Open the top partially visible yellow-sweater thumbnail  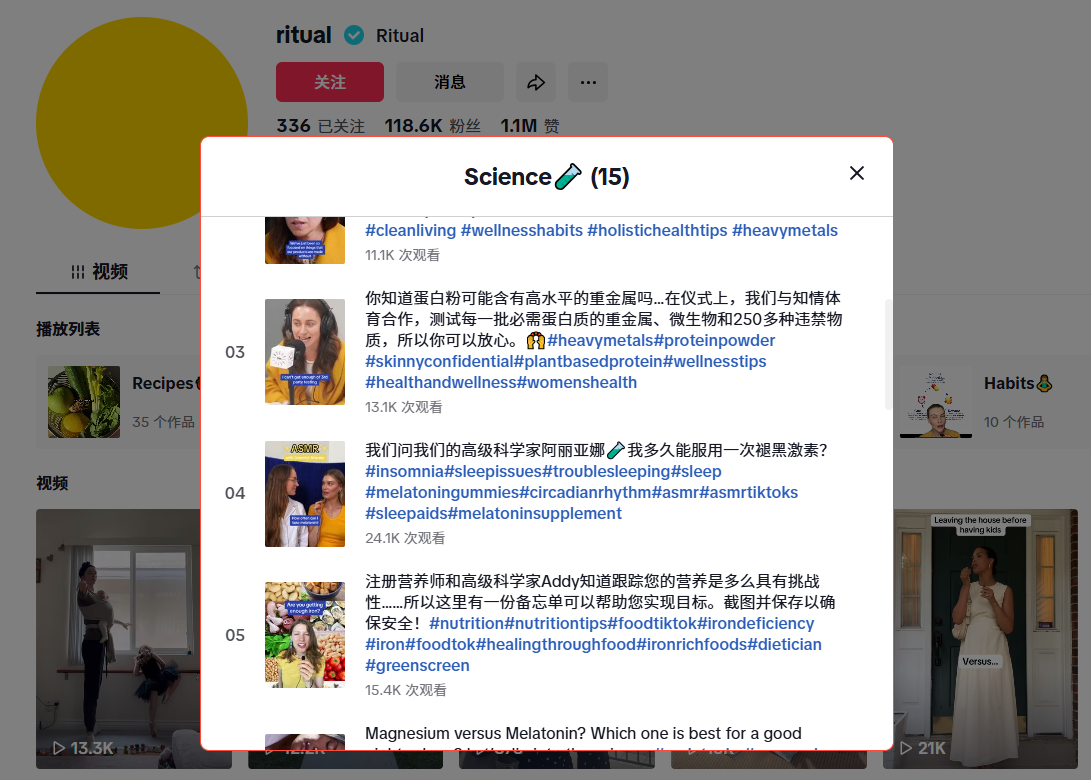pos(305,240)
